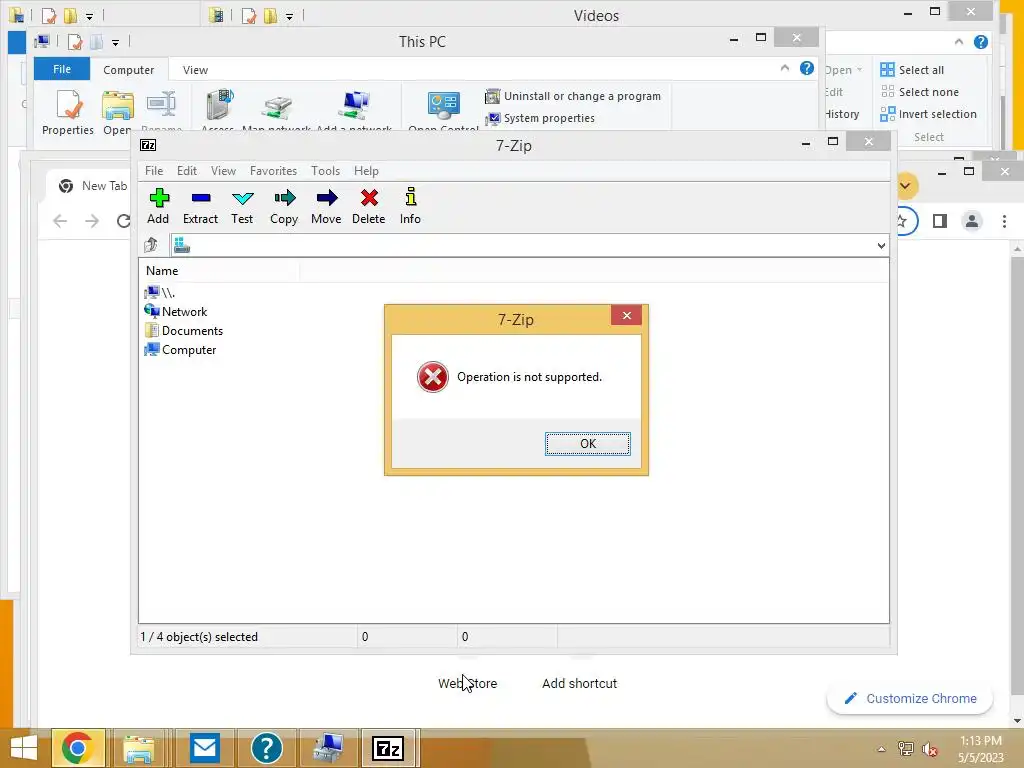Switch to Computer tab in This PC
Image resolution: width=1024 pixels, height=768 pixels.
tap(129, 69)
